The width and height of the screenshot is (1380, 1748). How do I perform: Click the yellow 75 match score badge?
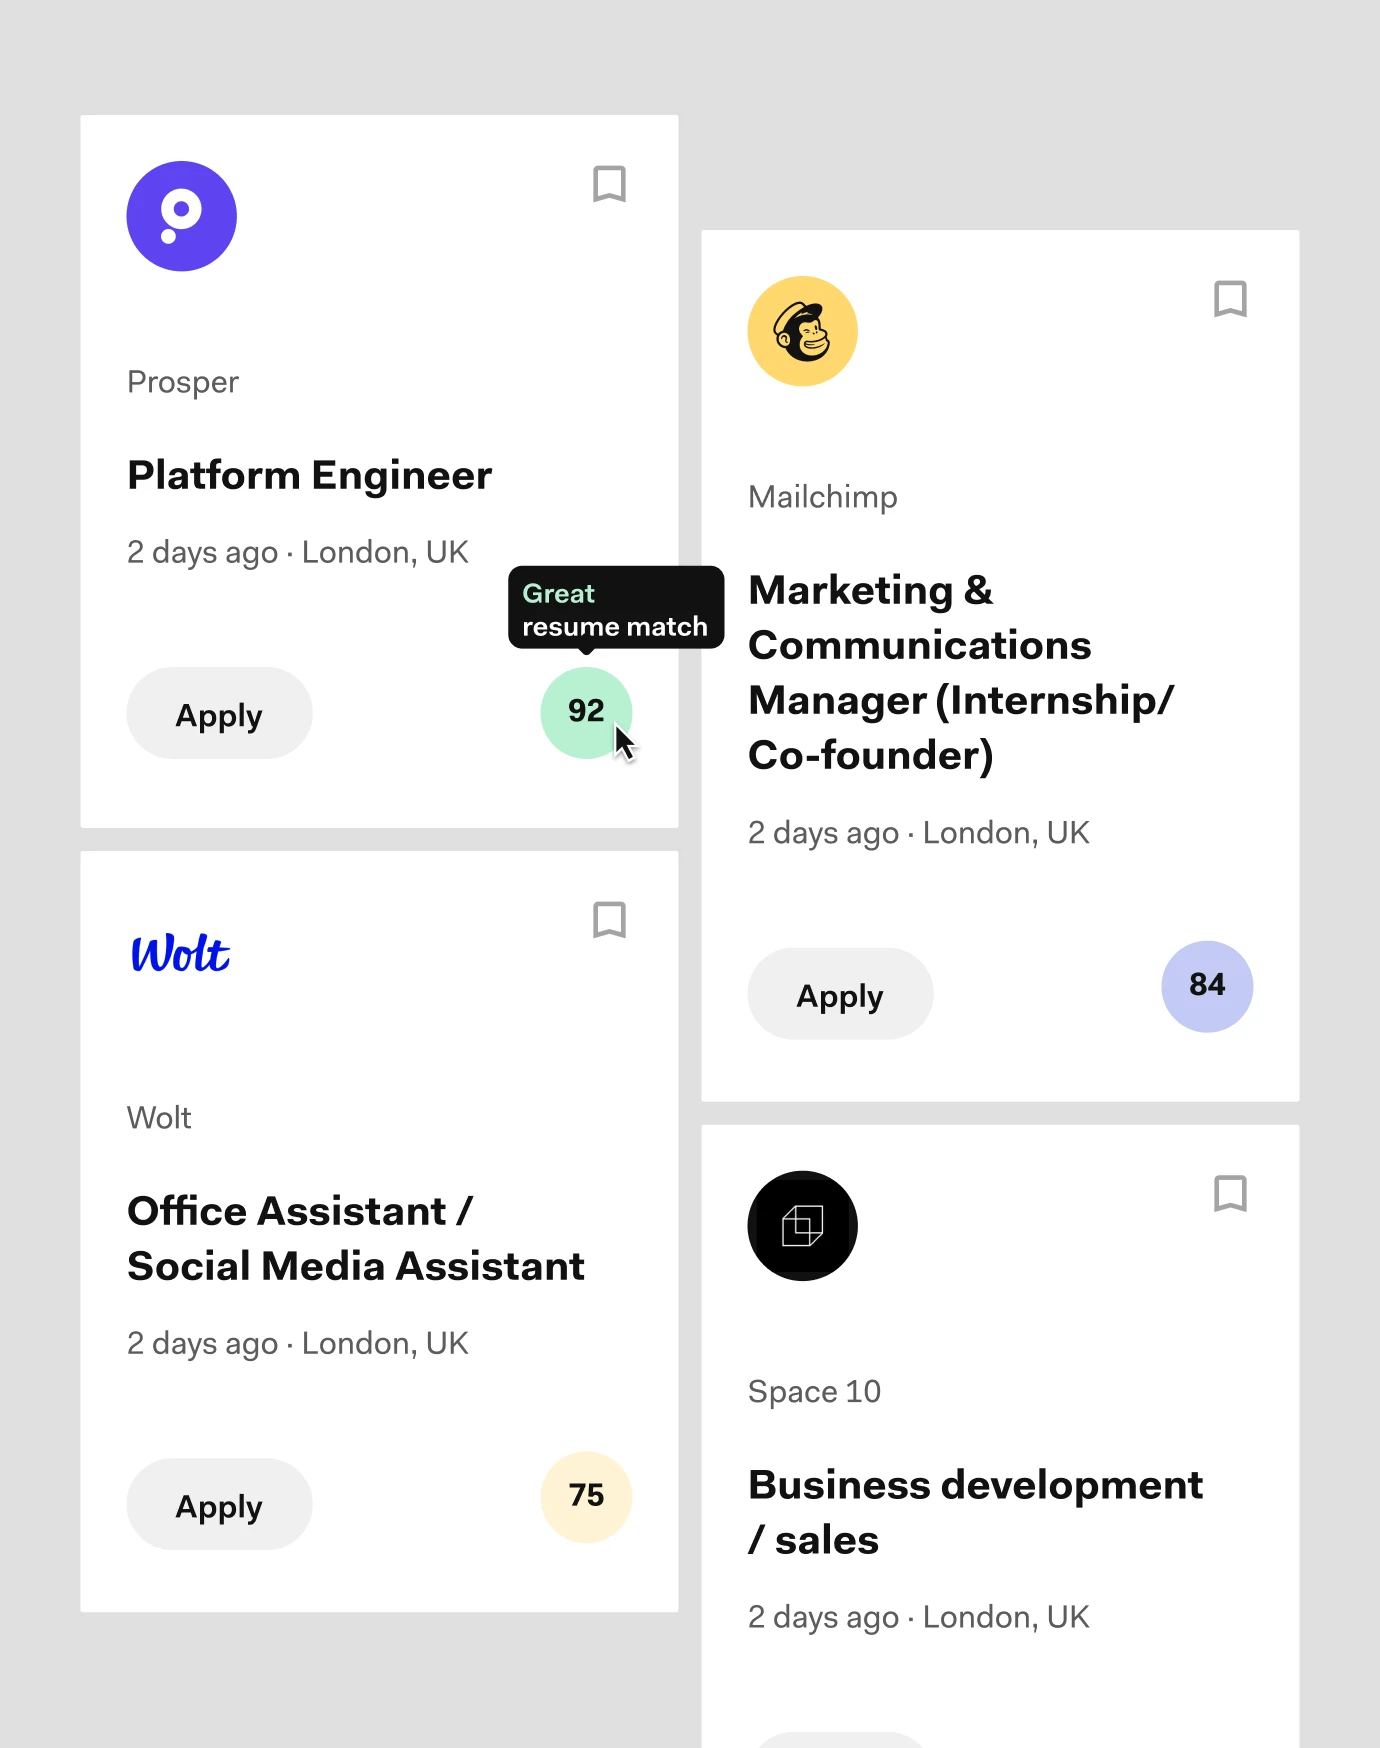pos(586,1496)
